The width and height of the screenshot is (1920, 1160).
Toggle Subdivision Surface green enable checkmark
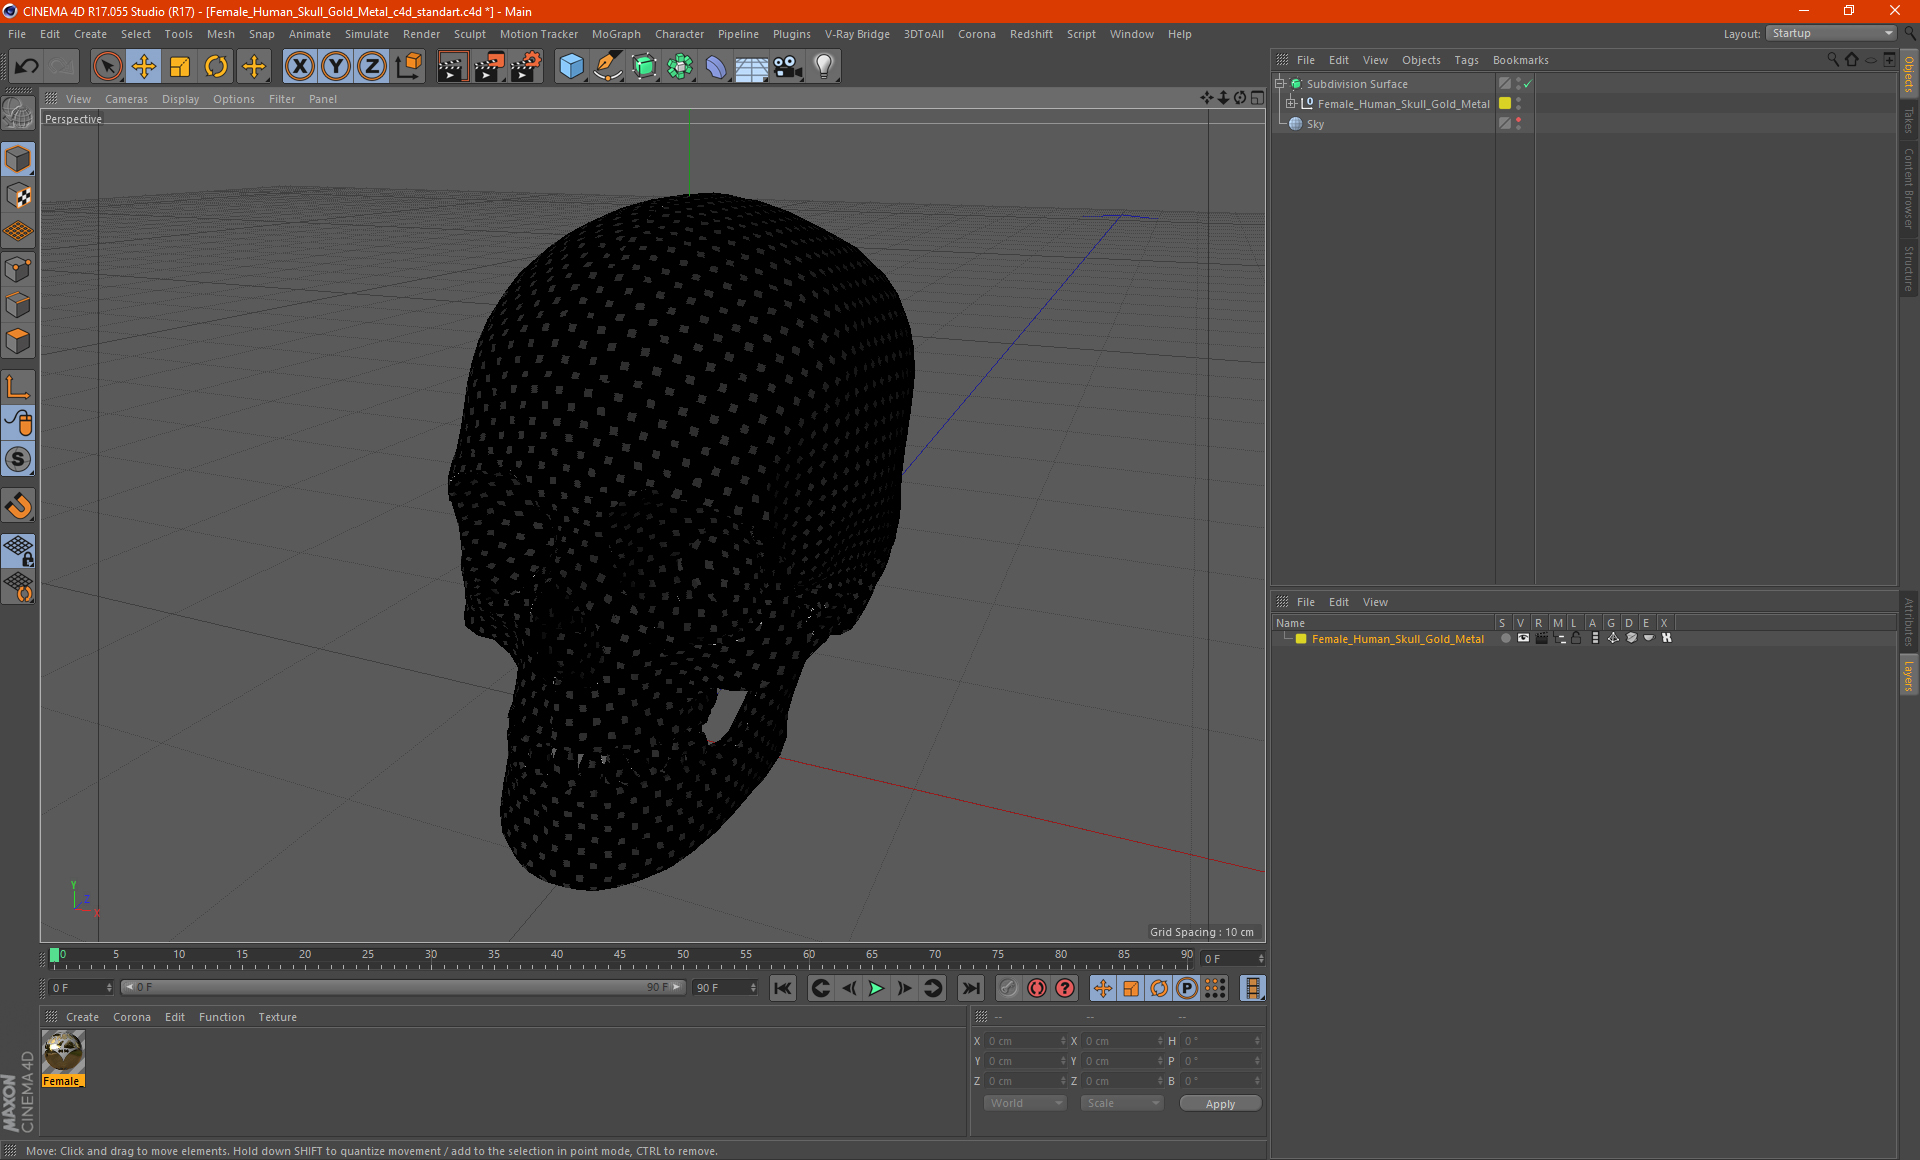[1528, 84]
